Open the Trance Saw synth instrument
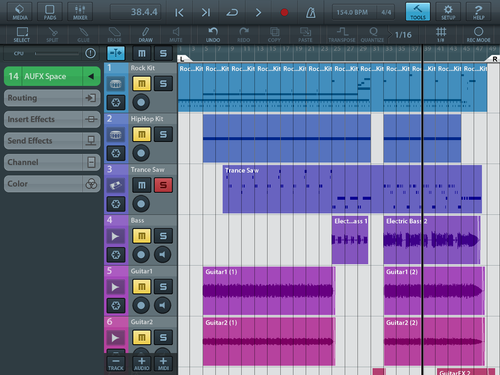 coord(116,185)
